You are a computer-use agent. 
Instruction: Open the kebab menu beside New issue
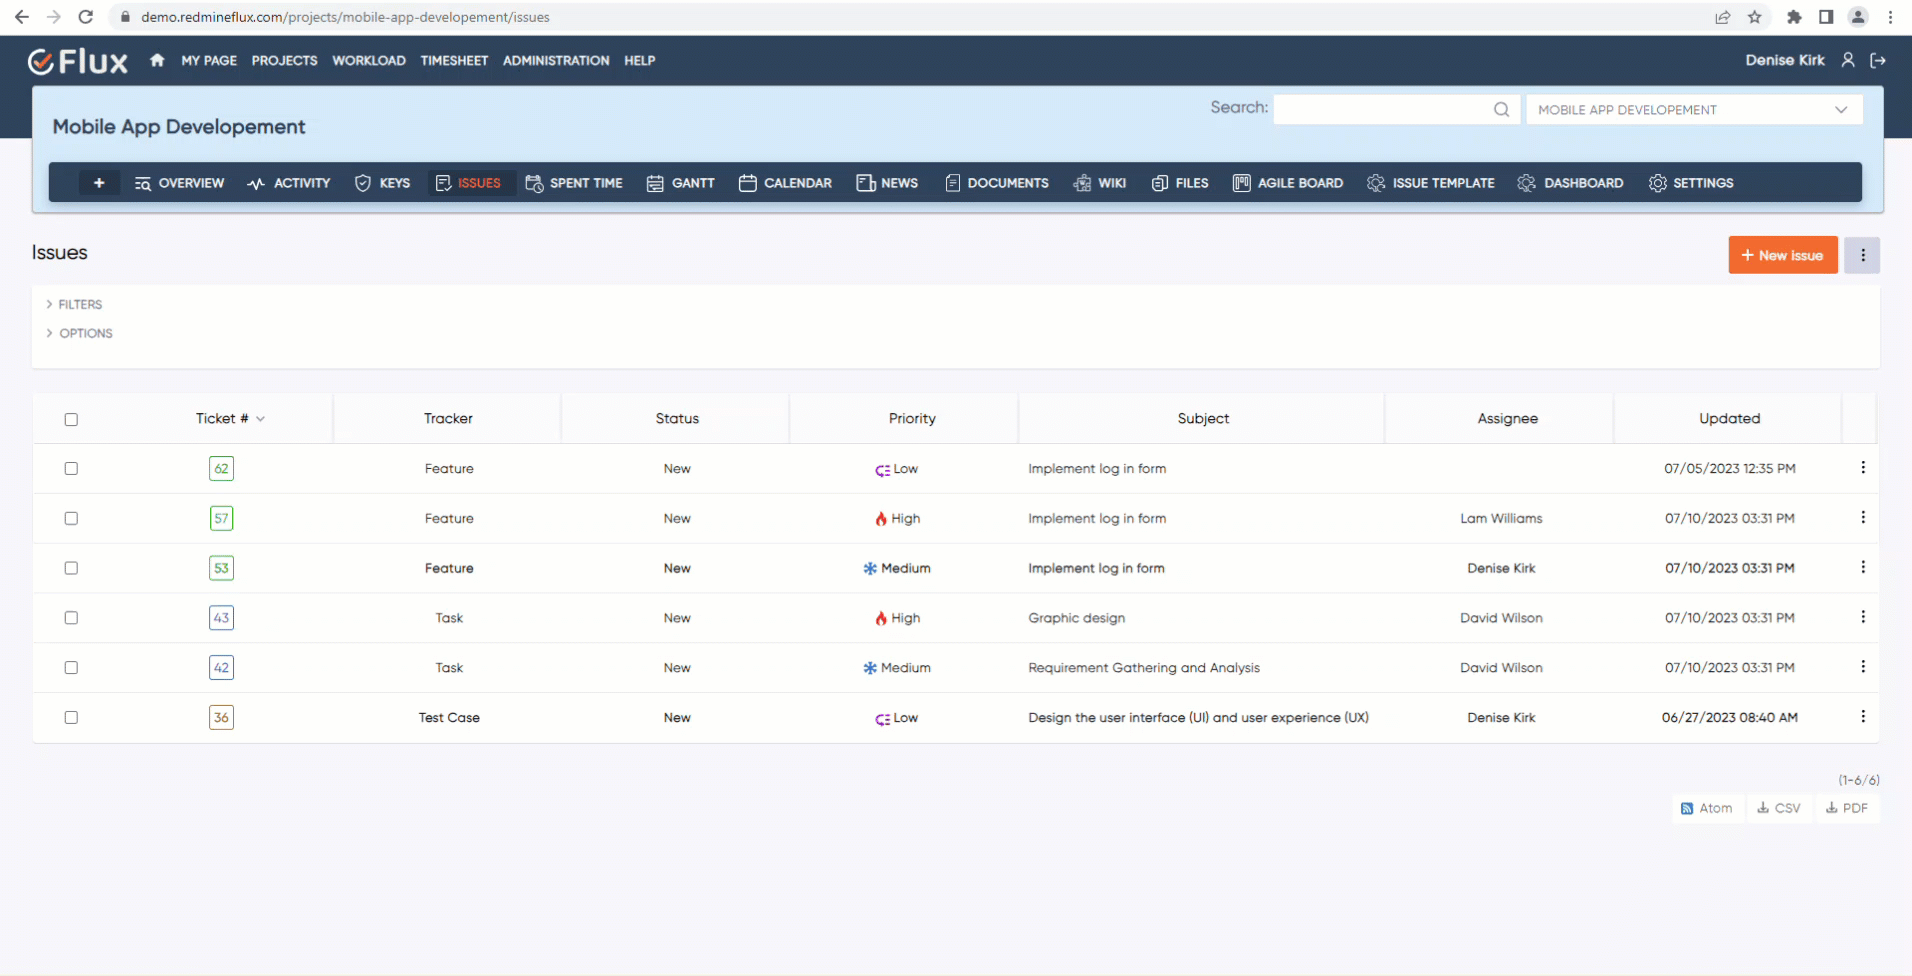point(1862,255)
